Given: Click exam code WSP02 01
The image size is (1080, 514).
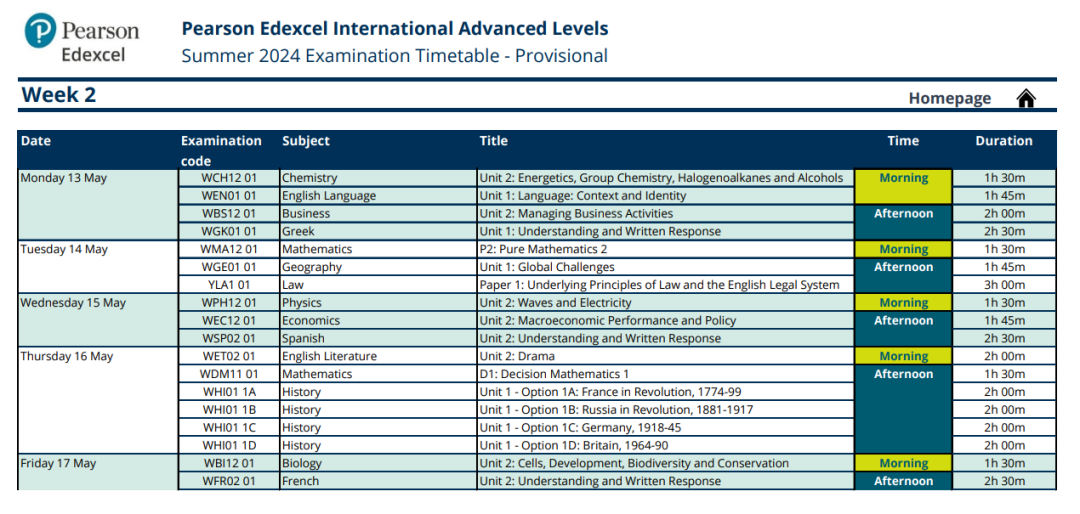Looking at the screenshot, I should pos(228,338).
